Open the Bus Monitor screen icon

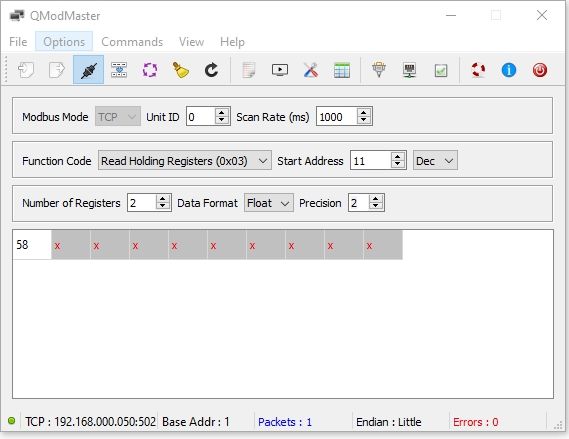(280, 70)
